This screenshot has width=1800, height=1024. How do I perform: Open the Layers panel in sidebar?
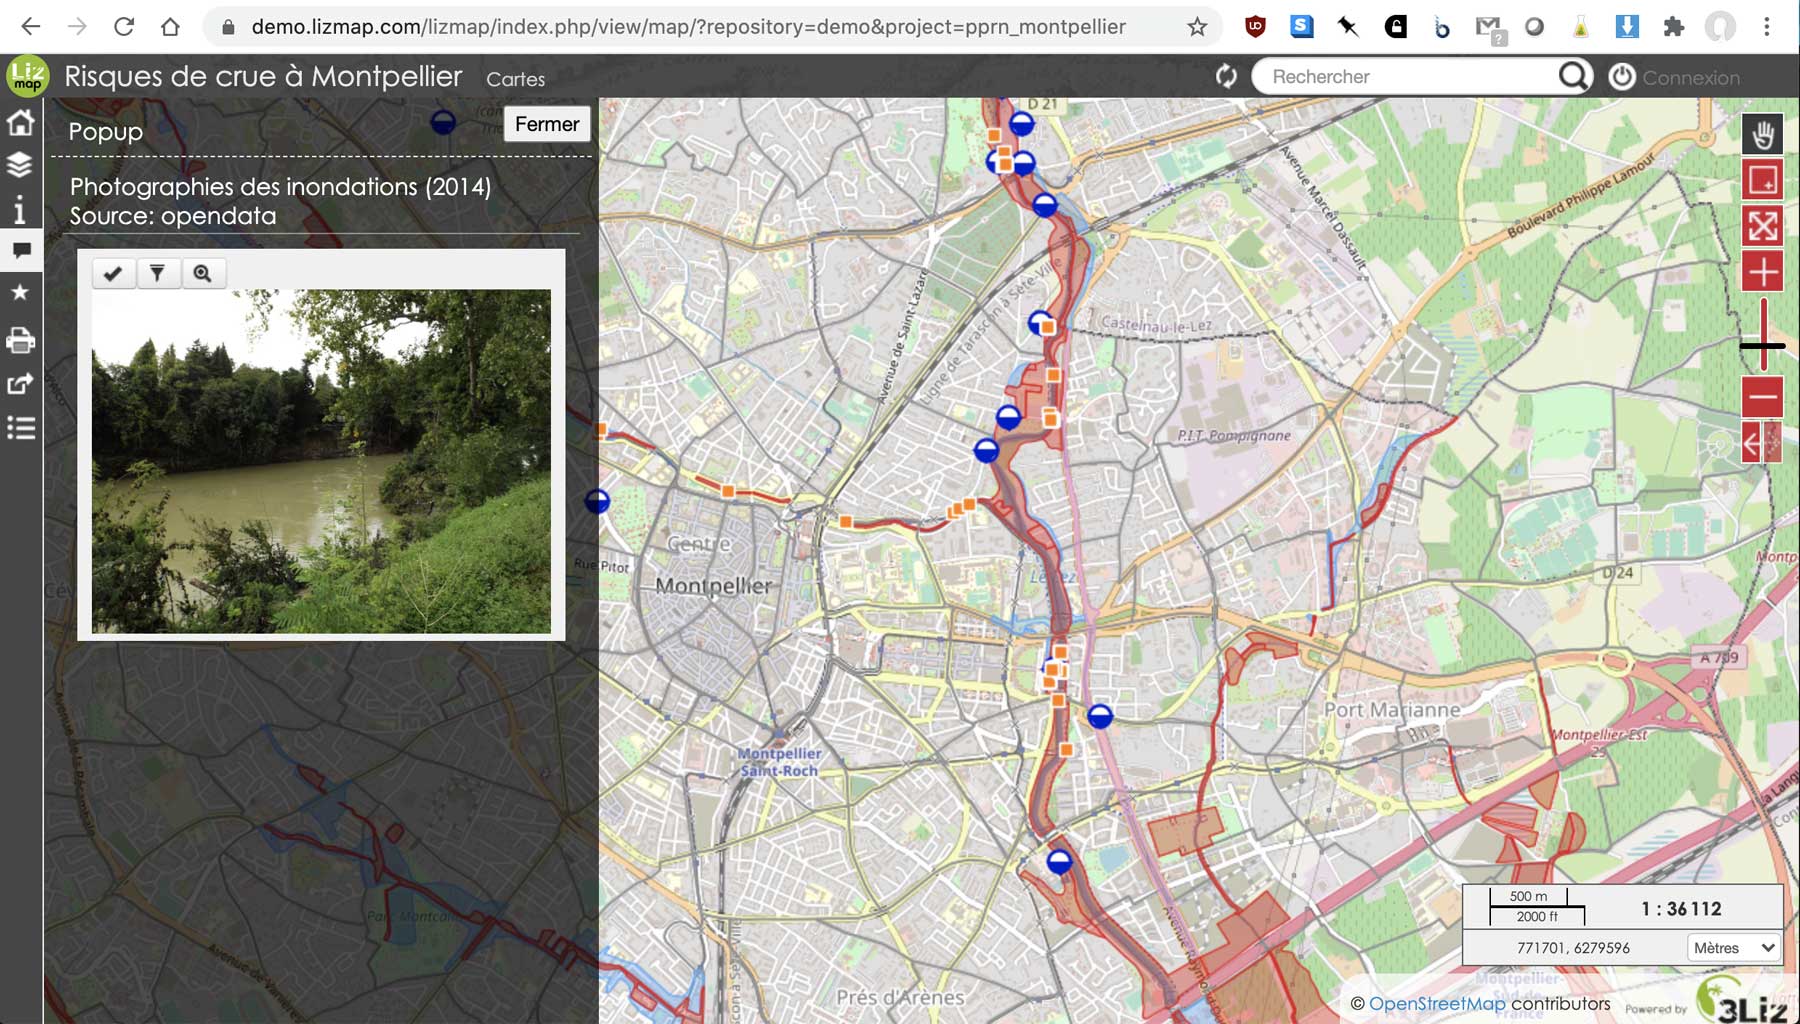point(20,165)
